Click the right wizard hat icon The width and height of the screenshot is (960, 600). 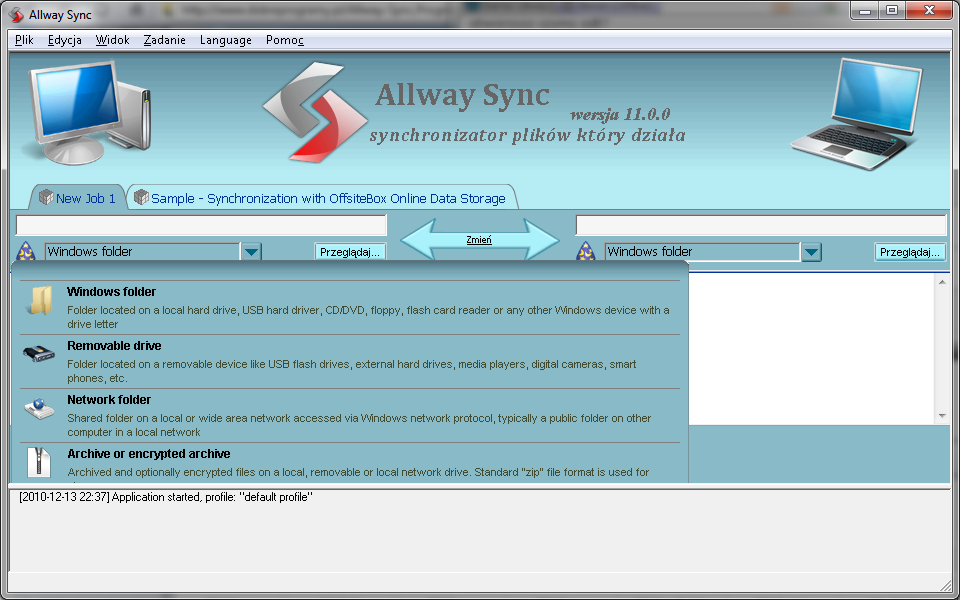[587, 252]
